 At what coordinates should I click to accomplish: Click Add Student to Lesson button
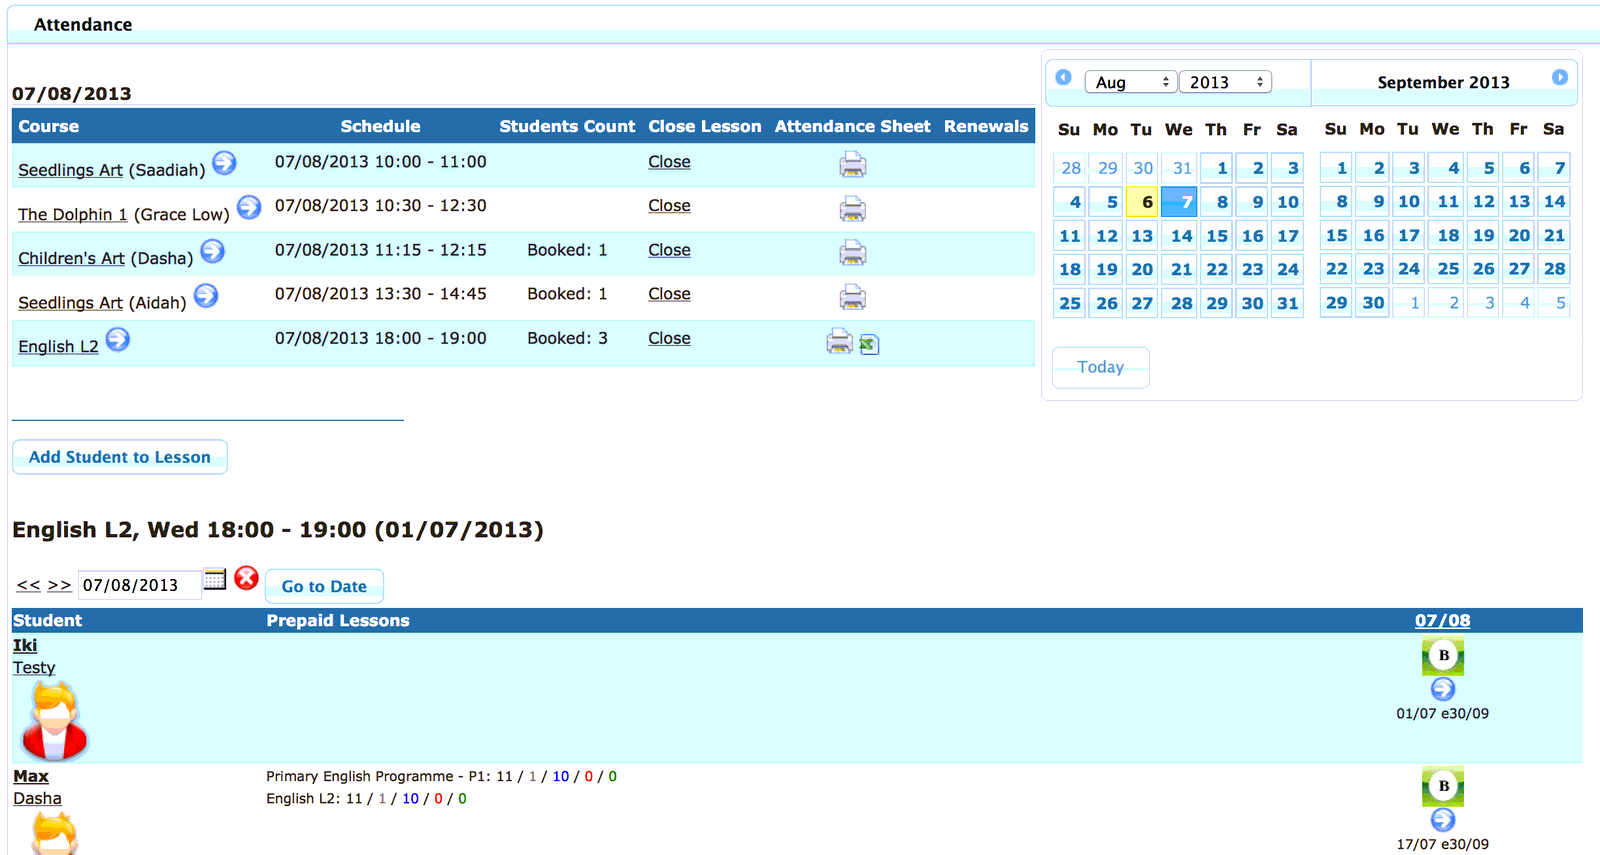coord(120,457)
